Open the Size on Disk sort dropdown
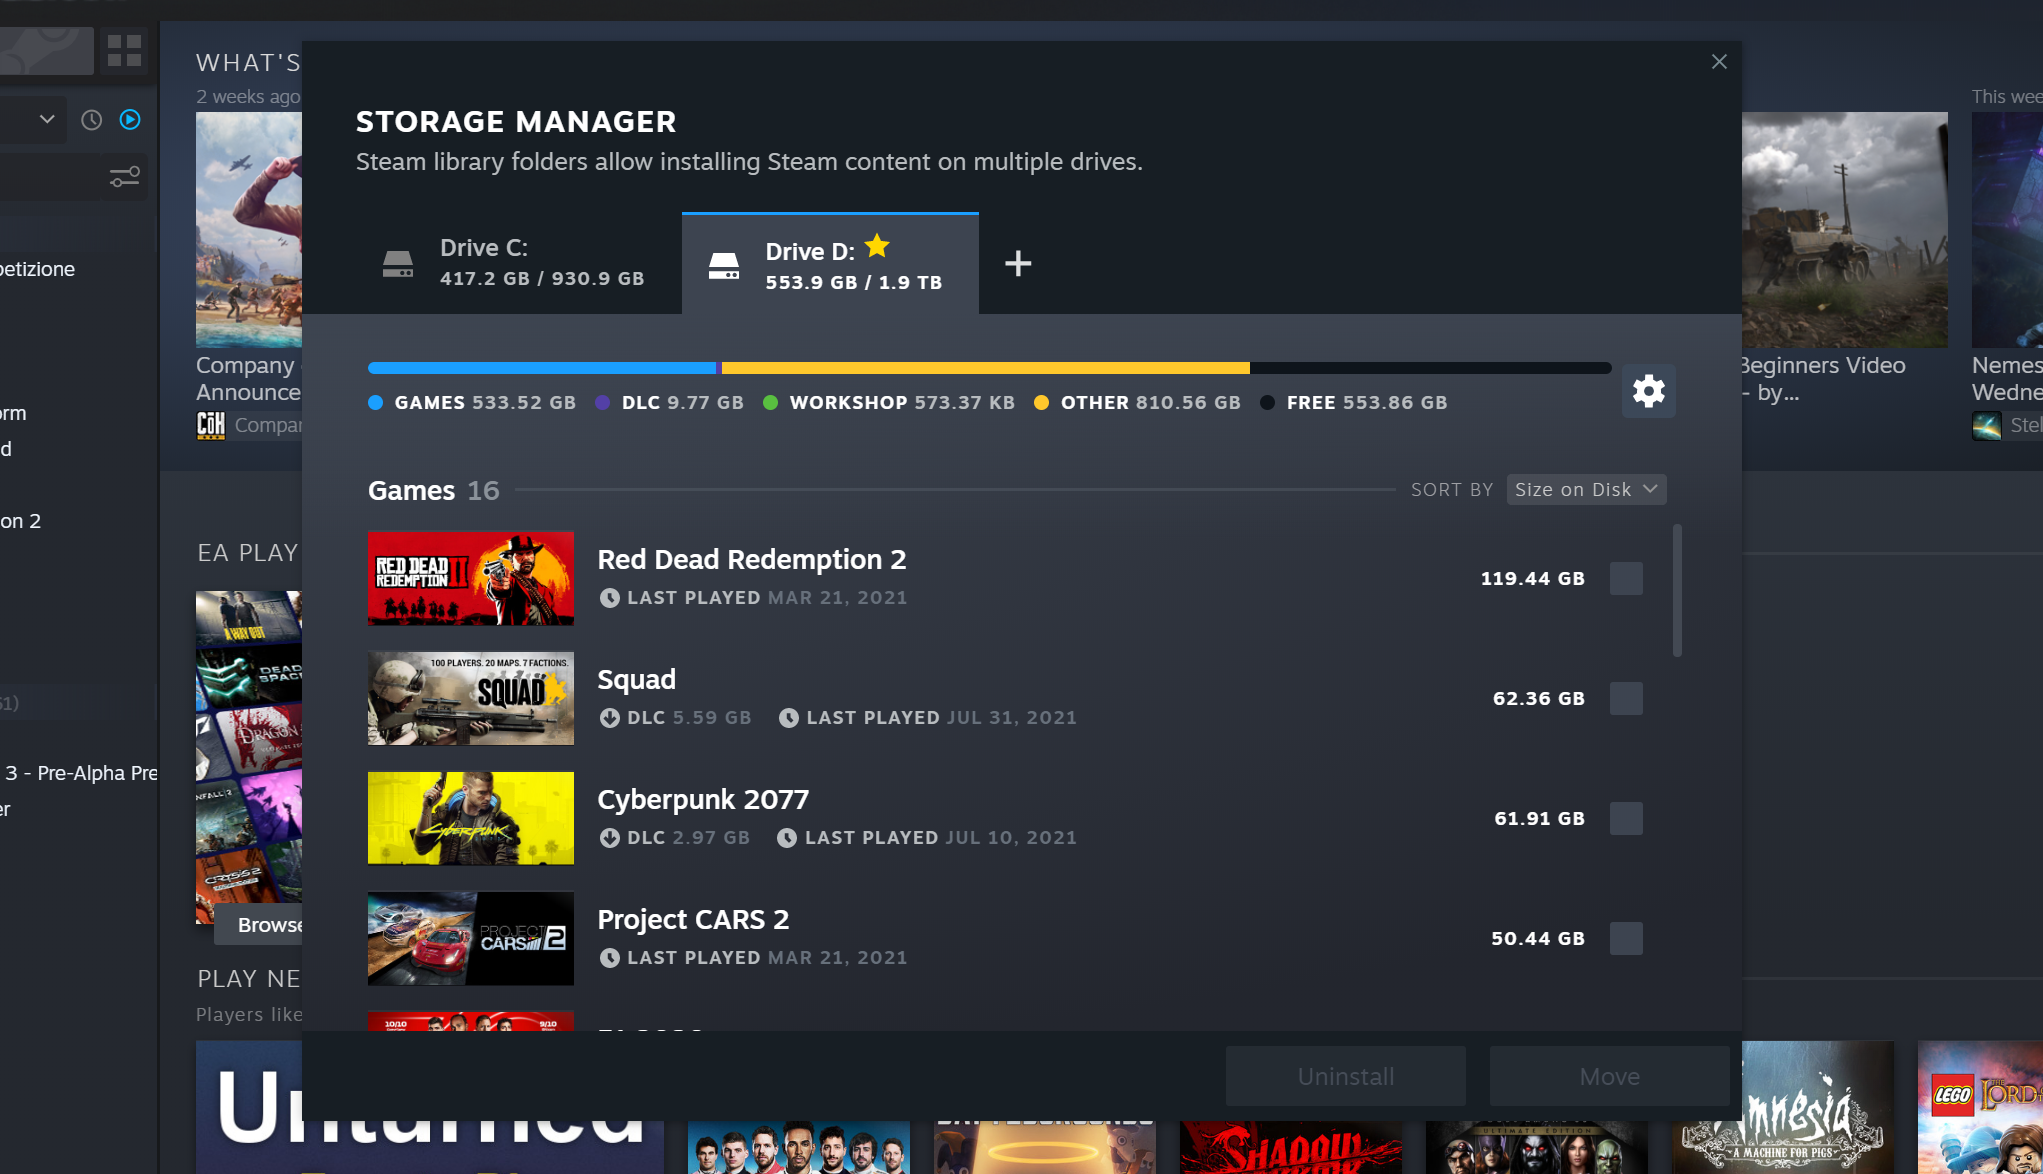Viewport: 2043px width, 1174px height. pyautogui.click(x=1586, y=490)
